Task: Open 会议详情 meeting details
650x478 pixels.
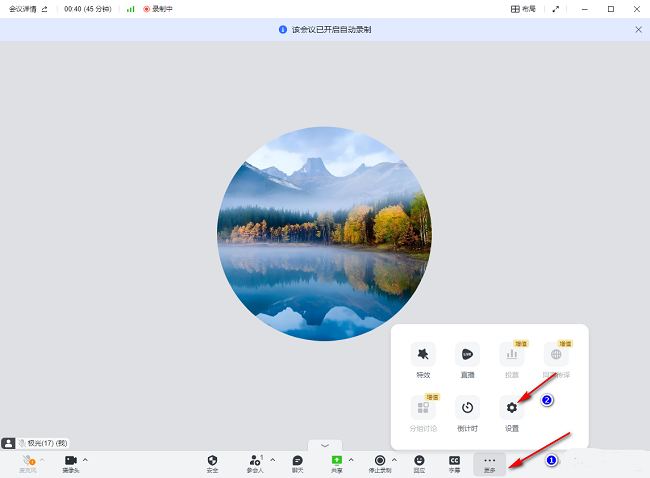Action: pyautogui.click(x=28, y=8)
